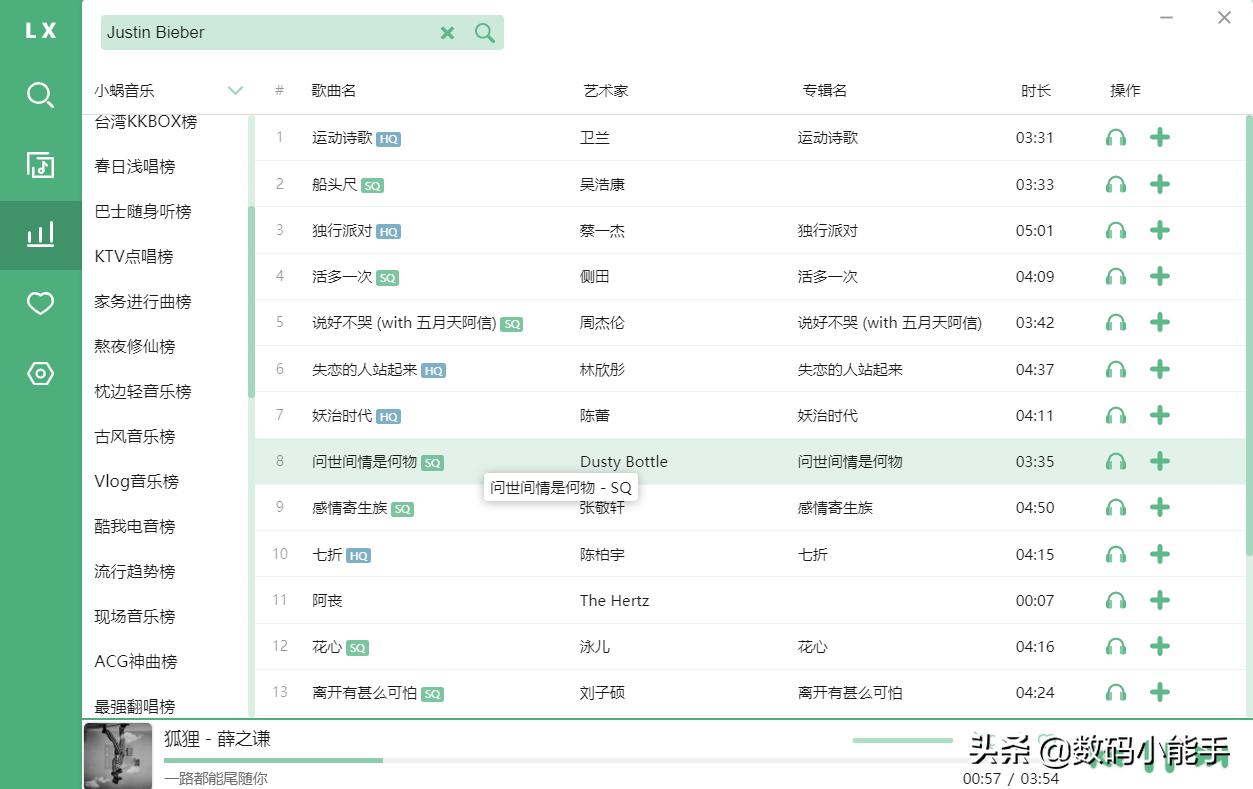The height and width of the screenshot is (789, 1253).
Task: Open the Songlist section from the sidebar
Action: pos(40,165)
